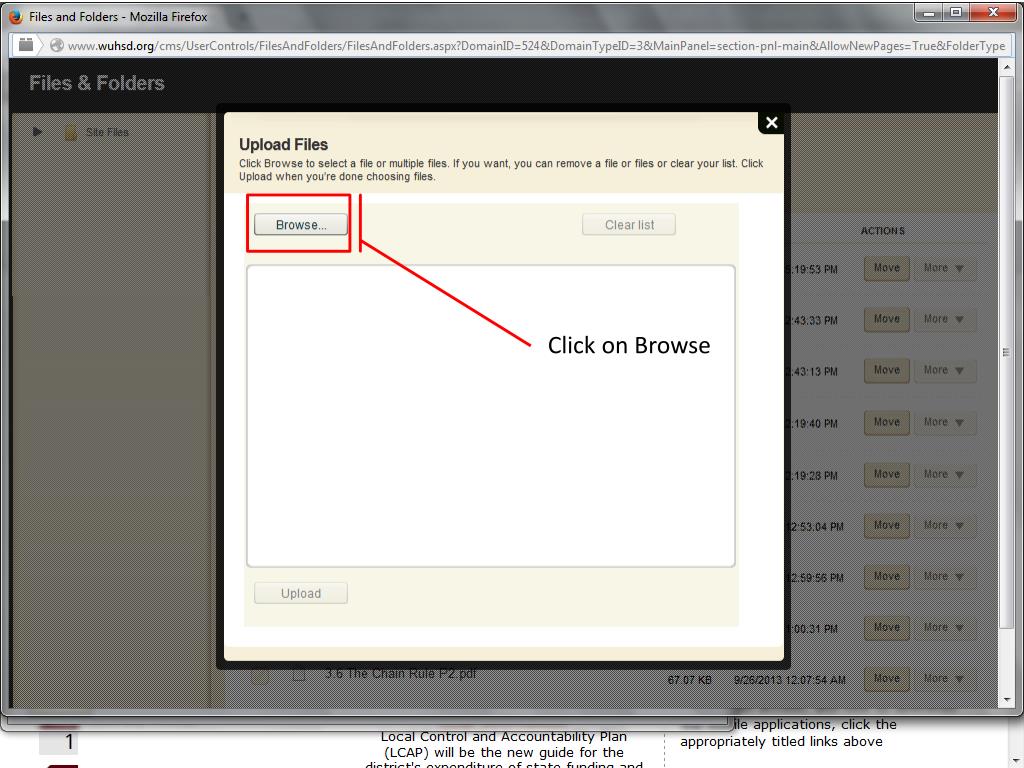Click Move for the 00:31 PM row

point(886,628)
